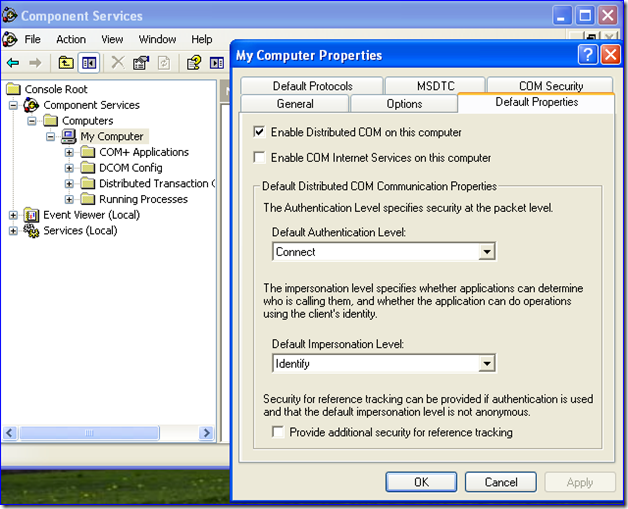This screenshot has width=628, height=509.
Task: Collapse the Component Services tree node
Action: point(13,105)
